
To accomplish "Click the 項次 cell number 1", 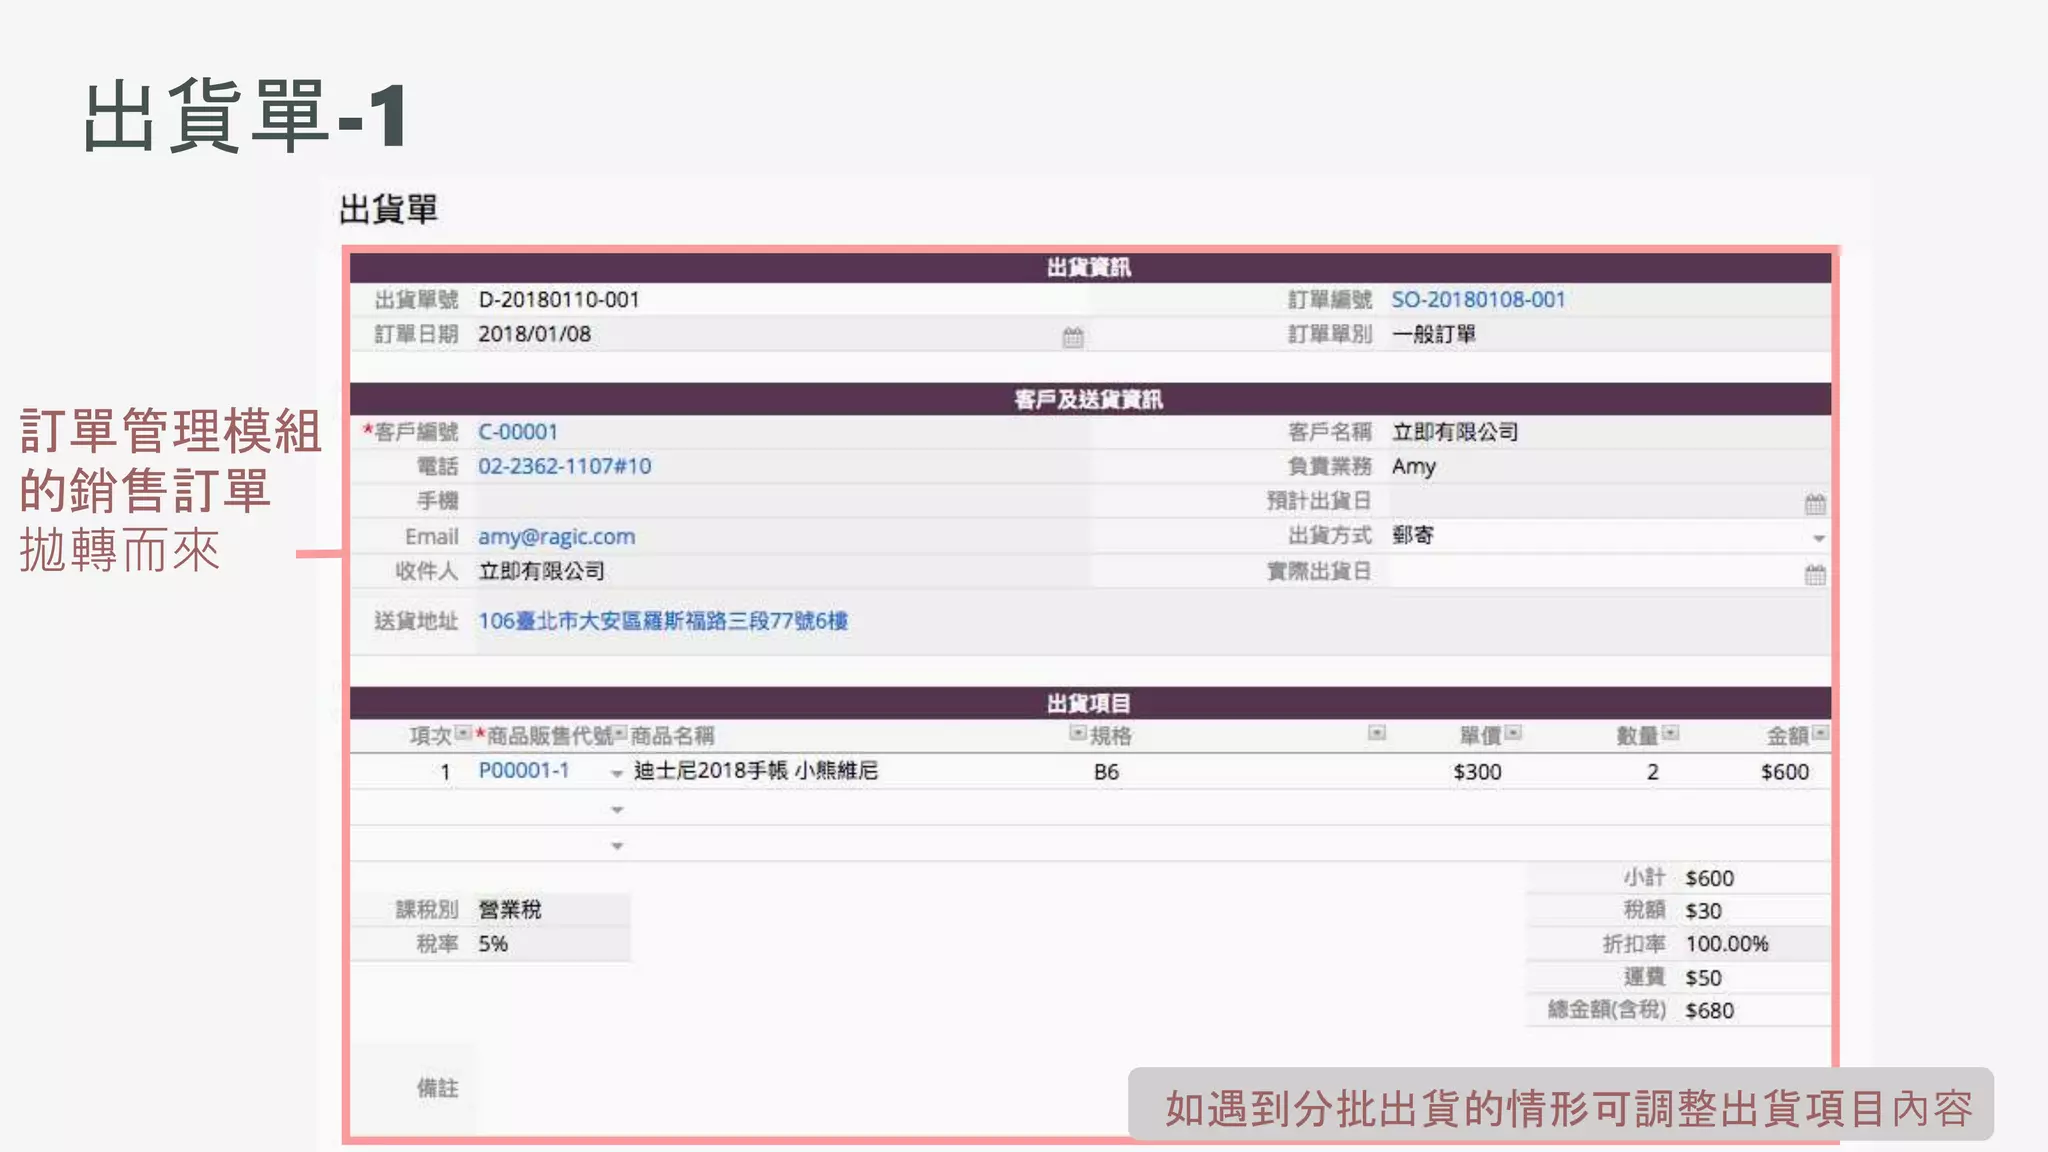I will (x=445, y=772).
